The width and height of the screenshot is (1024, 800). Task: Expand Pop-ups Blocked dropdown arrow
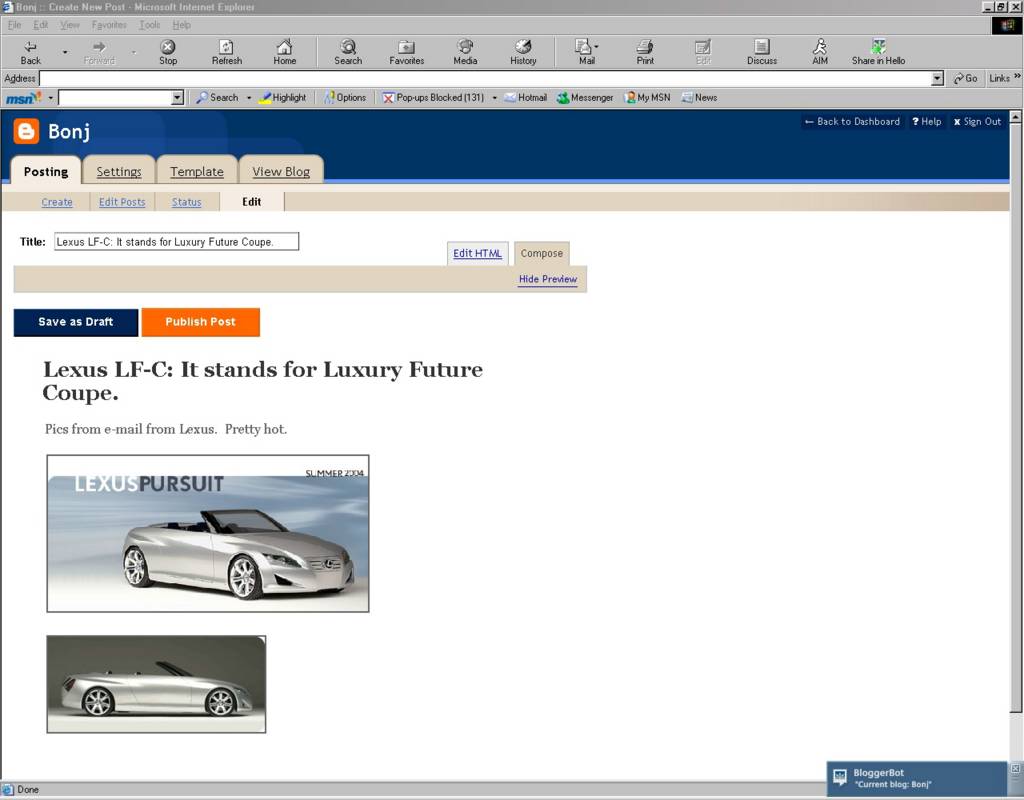[494, 98]
